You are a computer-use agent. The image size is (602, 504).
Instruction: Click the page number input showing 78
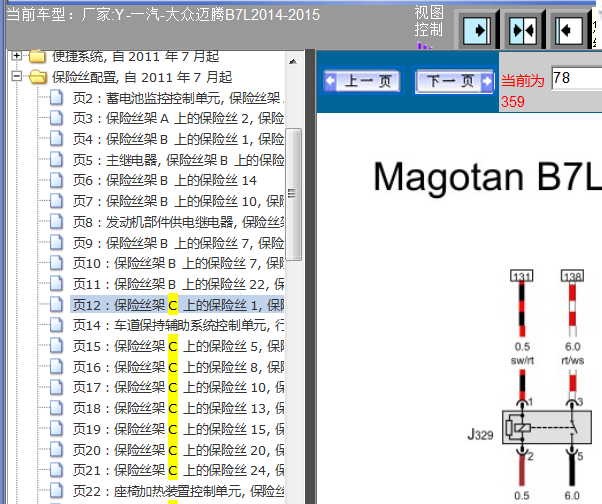(x=577, y=78)
